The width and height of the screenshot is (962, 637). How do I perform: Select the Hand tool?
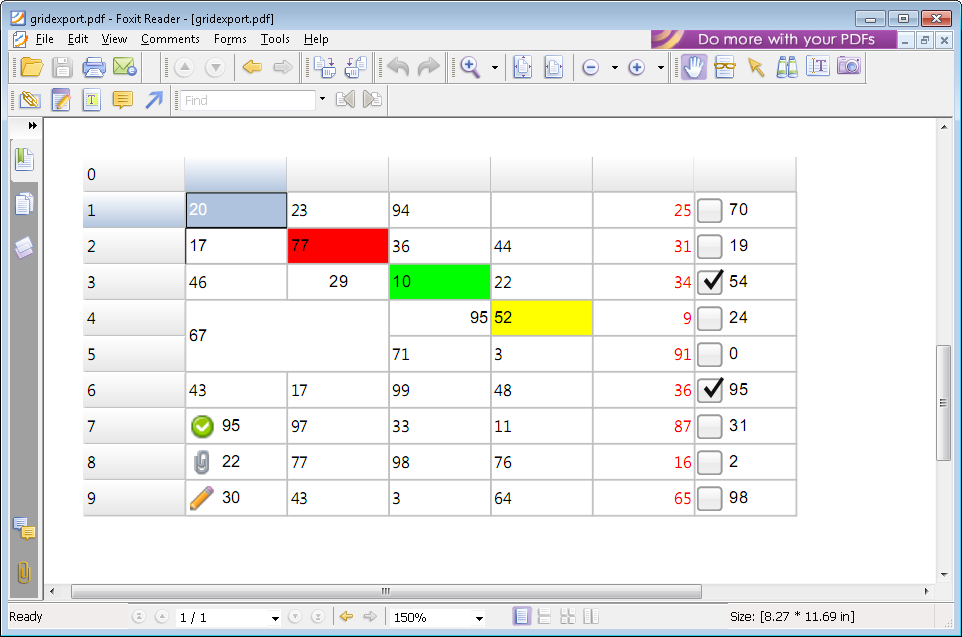pyautogui.click(x=693, y=67)
